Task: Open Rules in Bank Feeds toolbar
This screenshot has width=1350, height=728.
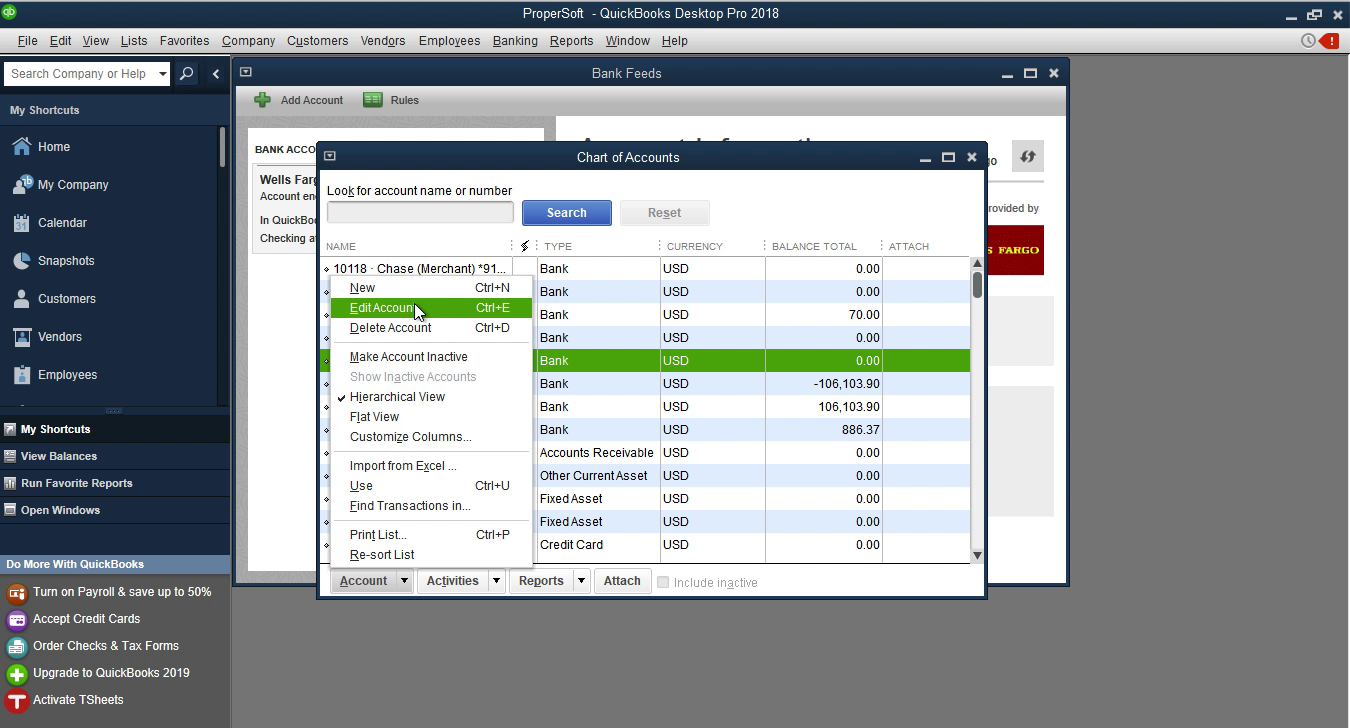Action: click(391, 100)
